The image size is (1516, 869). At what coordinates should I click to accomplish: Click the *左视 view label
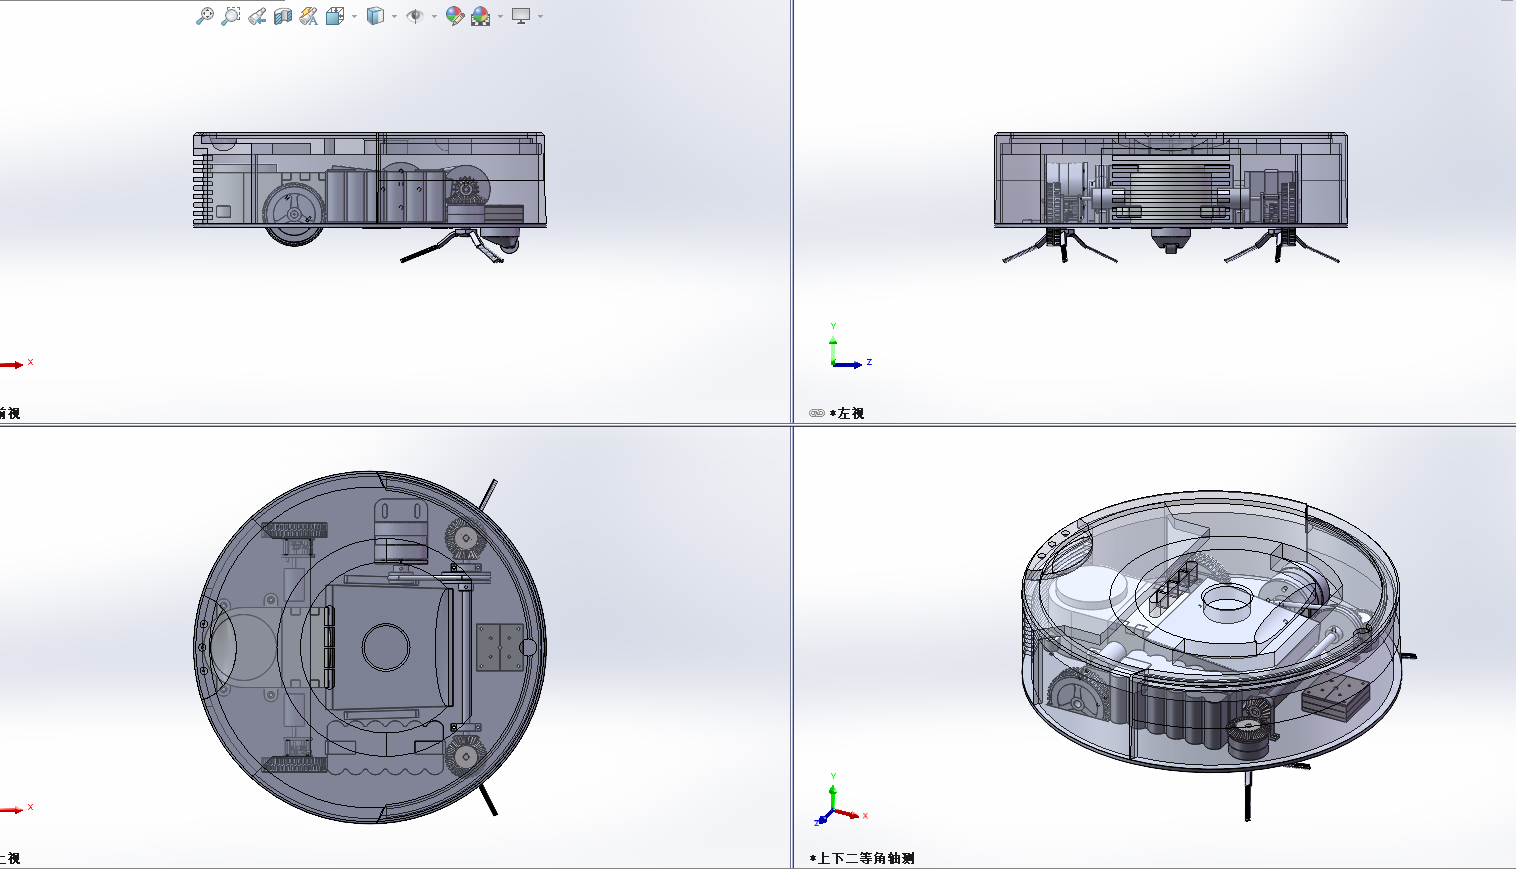[x=847, y=413]
